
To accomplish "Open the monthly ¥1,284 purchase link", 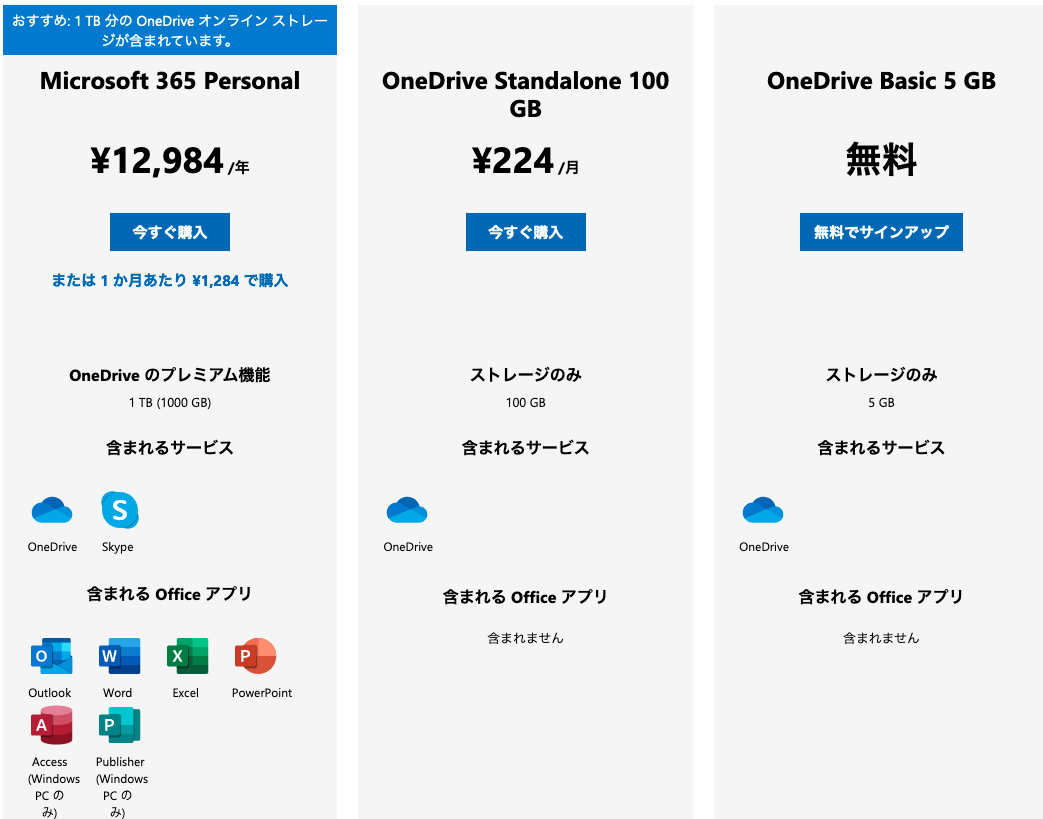I will pos(170,281).
